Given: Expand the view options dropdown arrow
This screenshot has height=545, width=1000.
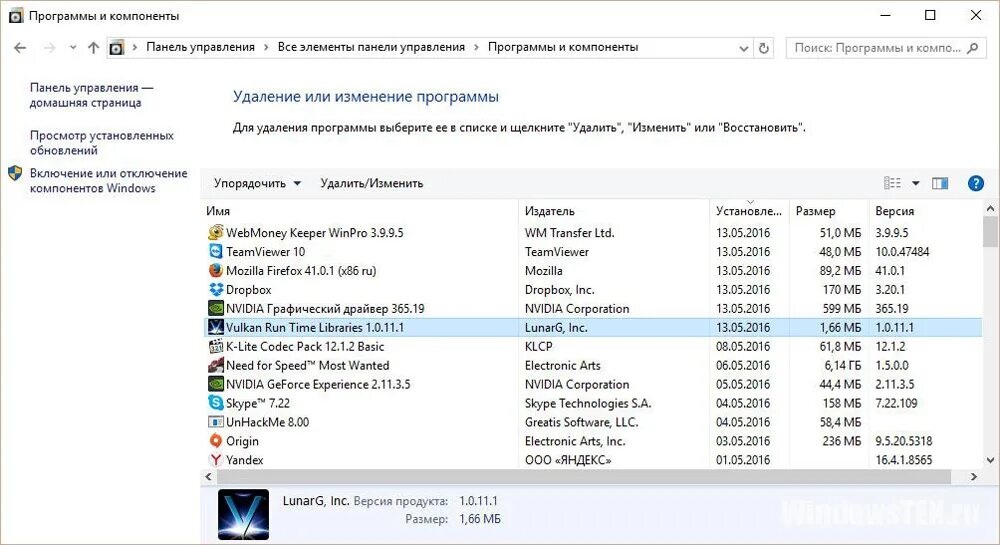Looking at the screenshot, I should coord(915,184).
